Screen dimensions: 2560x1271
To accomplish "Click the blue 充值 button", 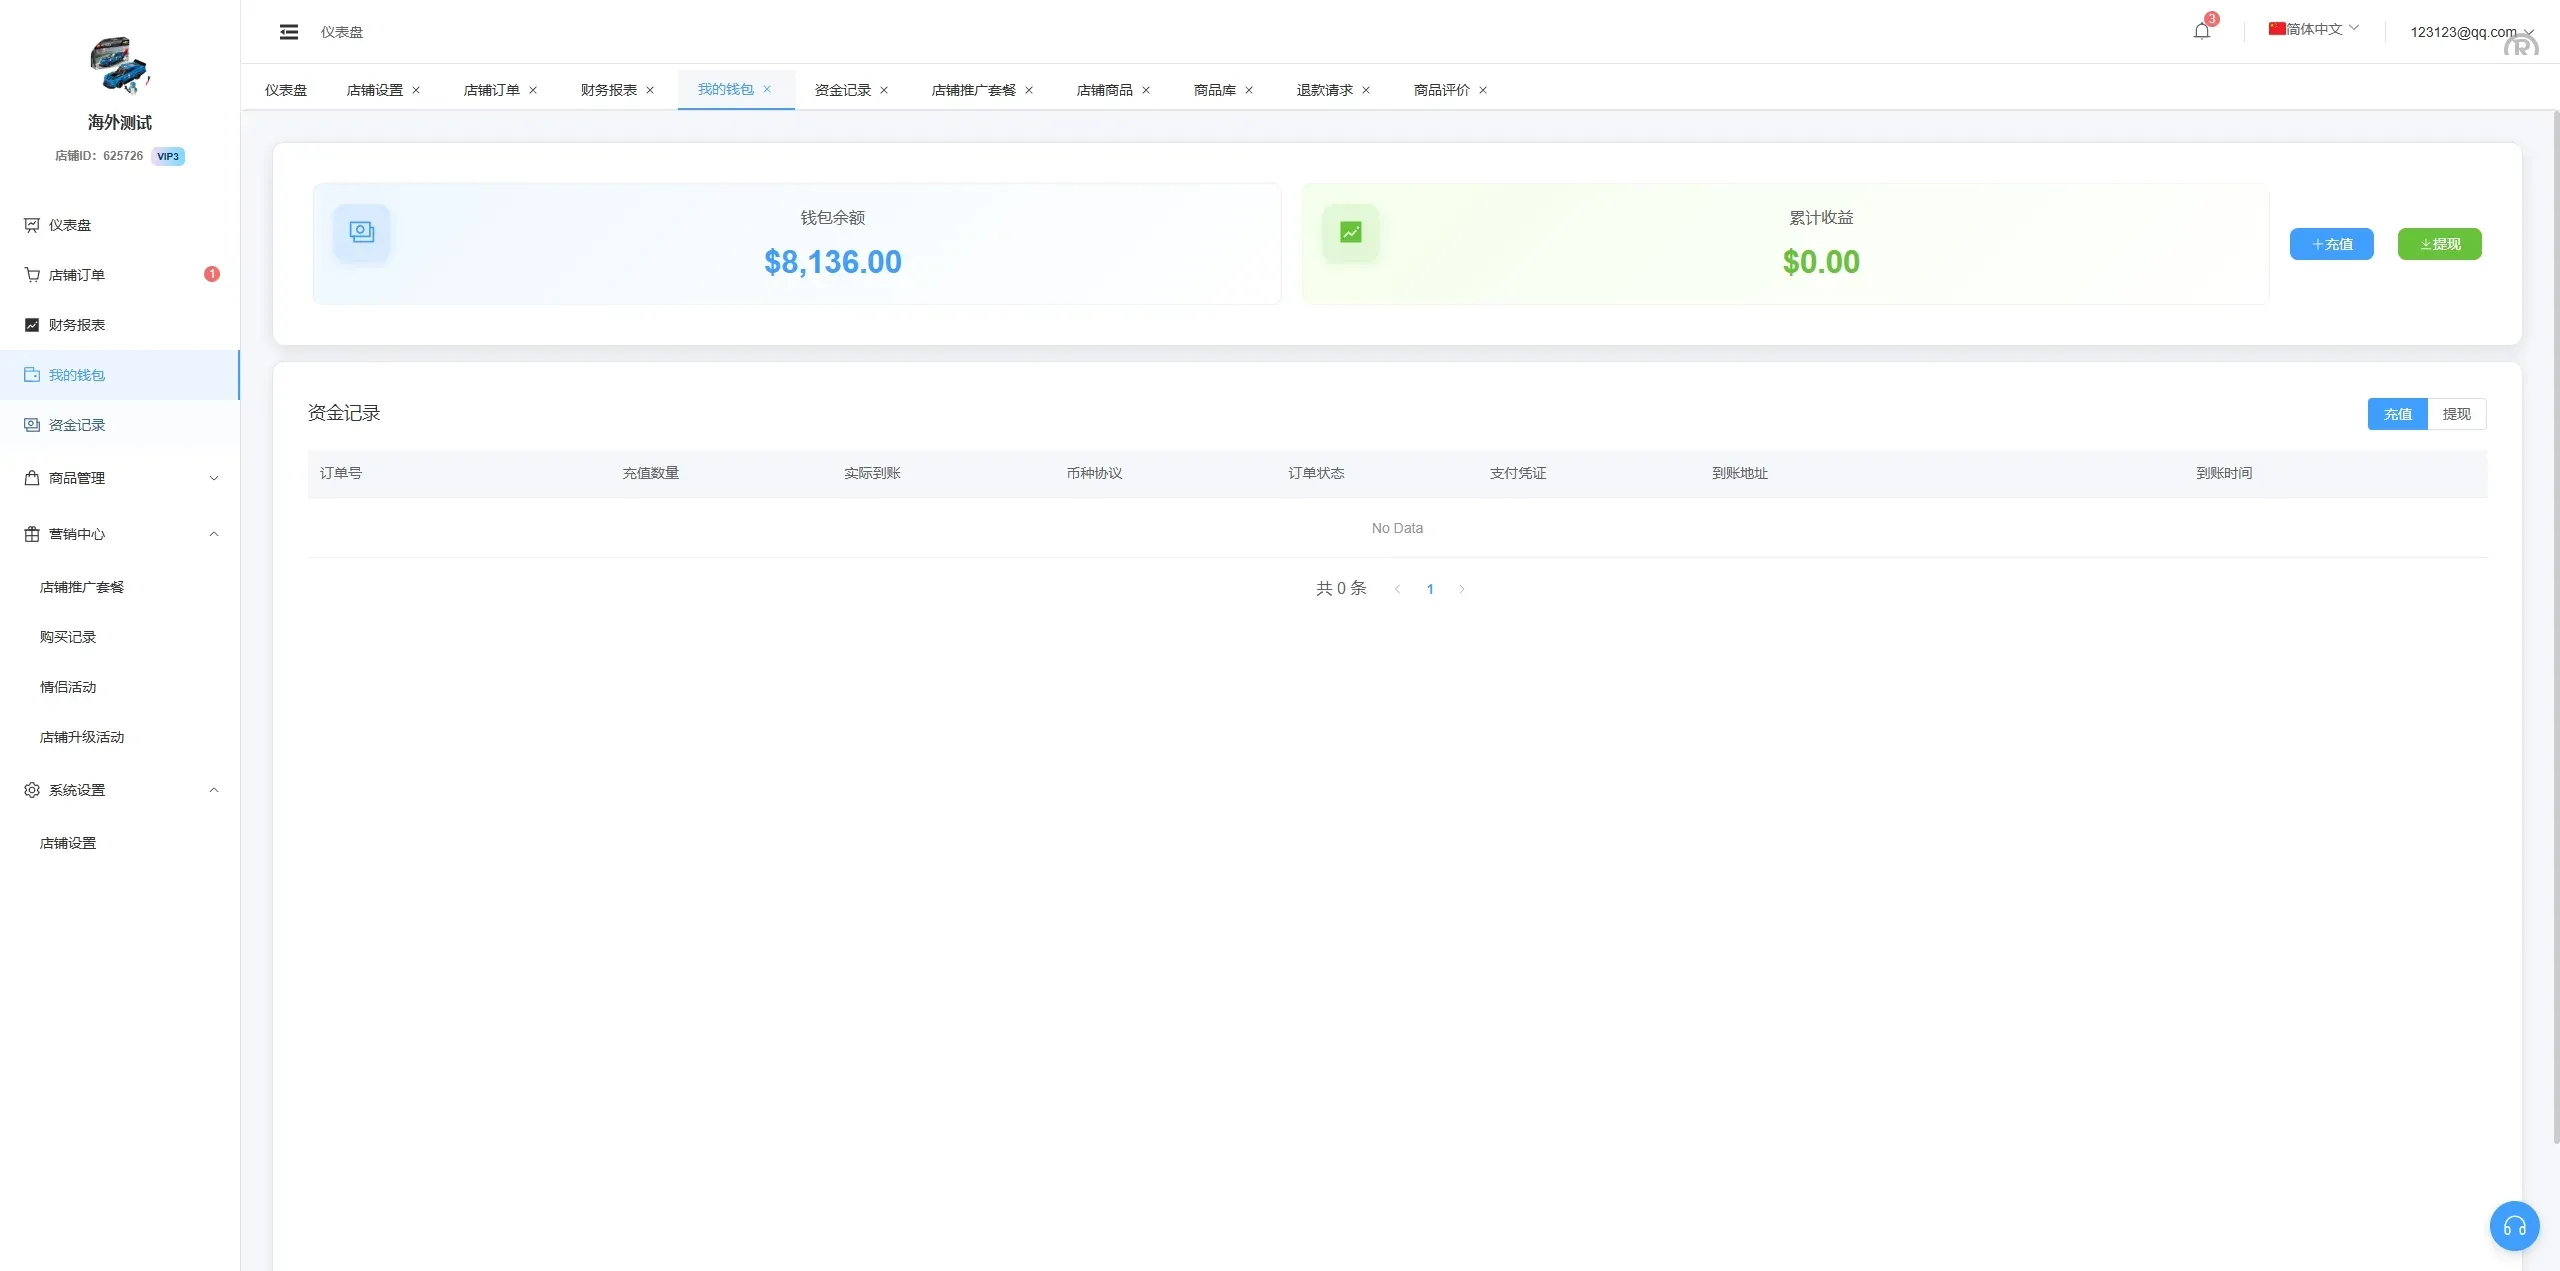I will click(2331, 243).
